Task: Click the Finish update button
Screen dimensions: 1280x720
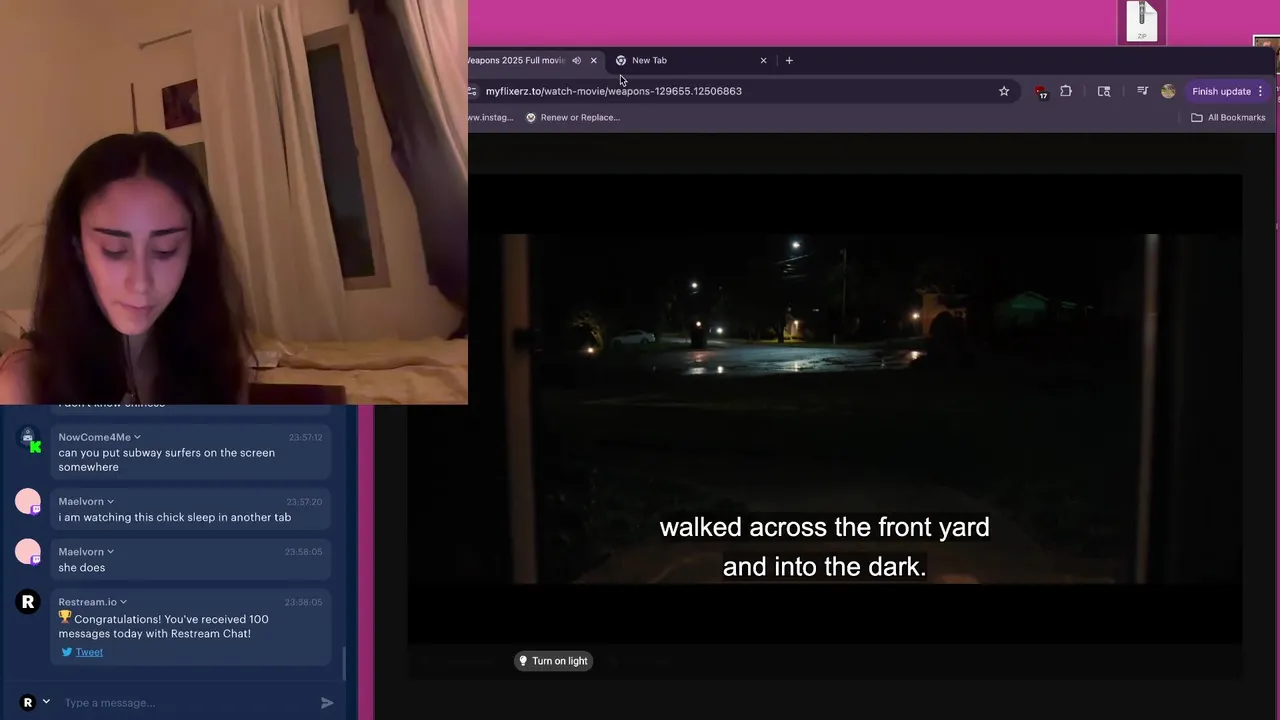Action: 1221,91
